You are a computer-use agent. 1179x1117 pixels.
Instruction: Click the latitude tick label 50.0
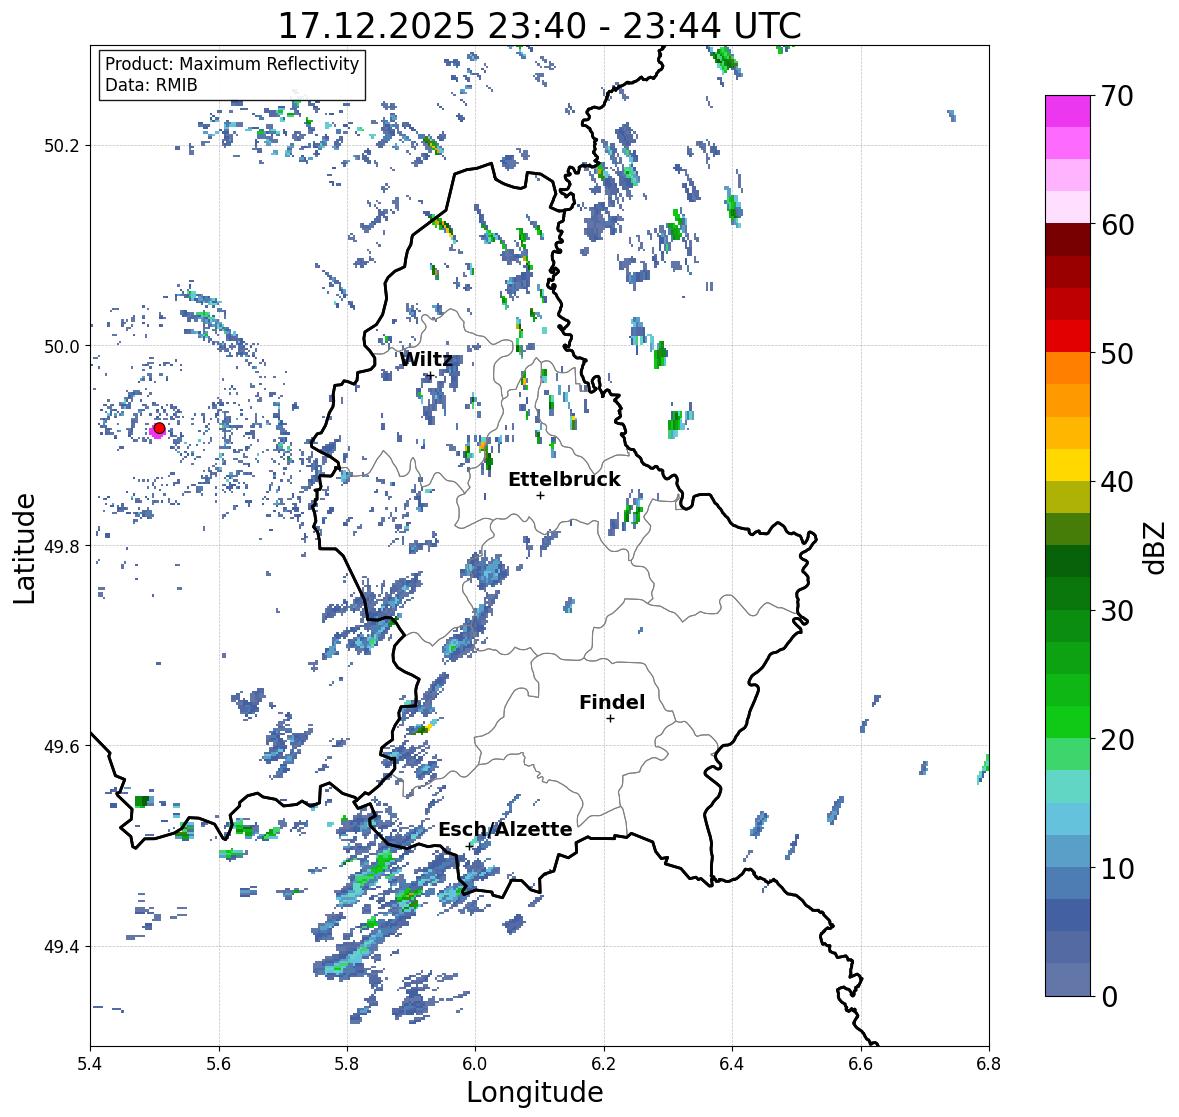tap(62, 347)
